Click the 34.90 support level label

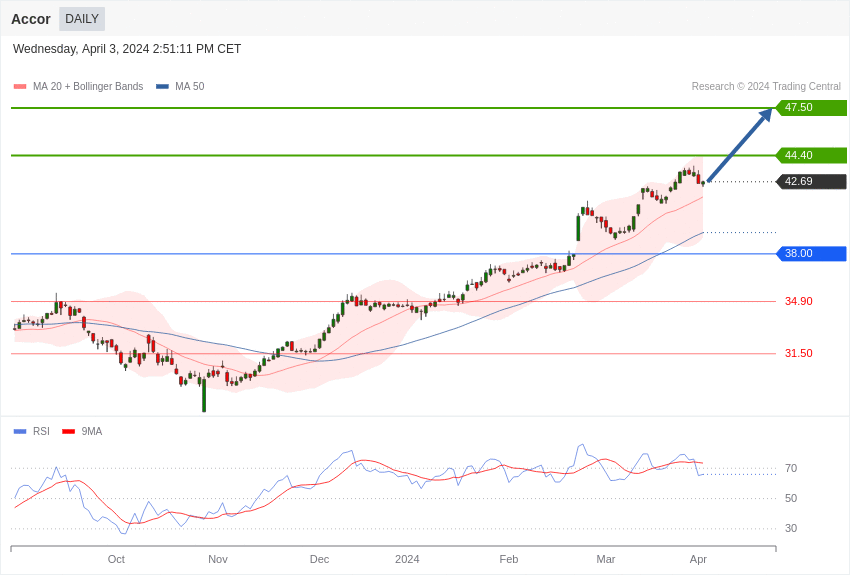pyautogui.click(x=798, y=302)
